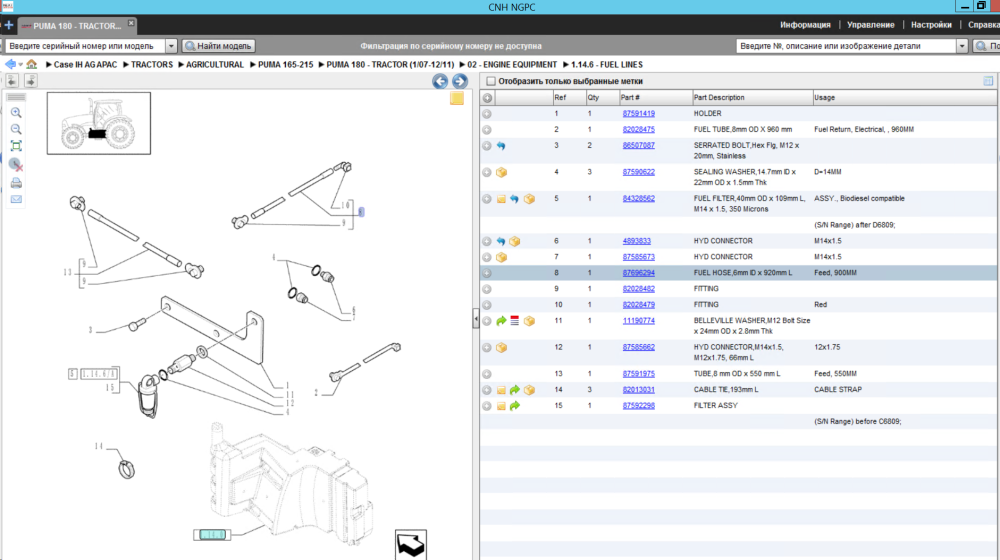
Task: Click the green arrow for CABLE TIE row
Action: tap(515, 390)
